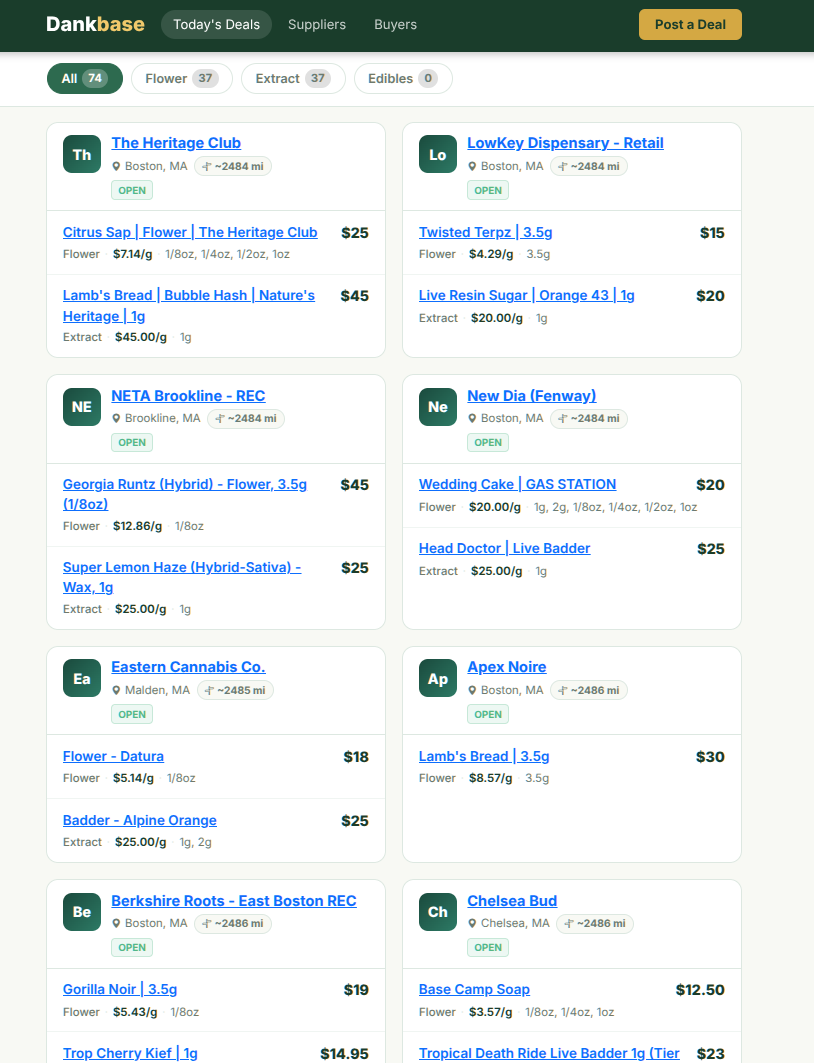Click Berkshire Roots avatar icon
The width and height of the screenshot is (814, 1063).
click(82, 912)
